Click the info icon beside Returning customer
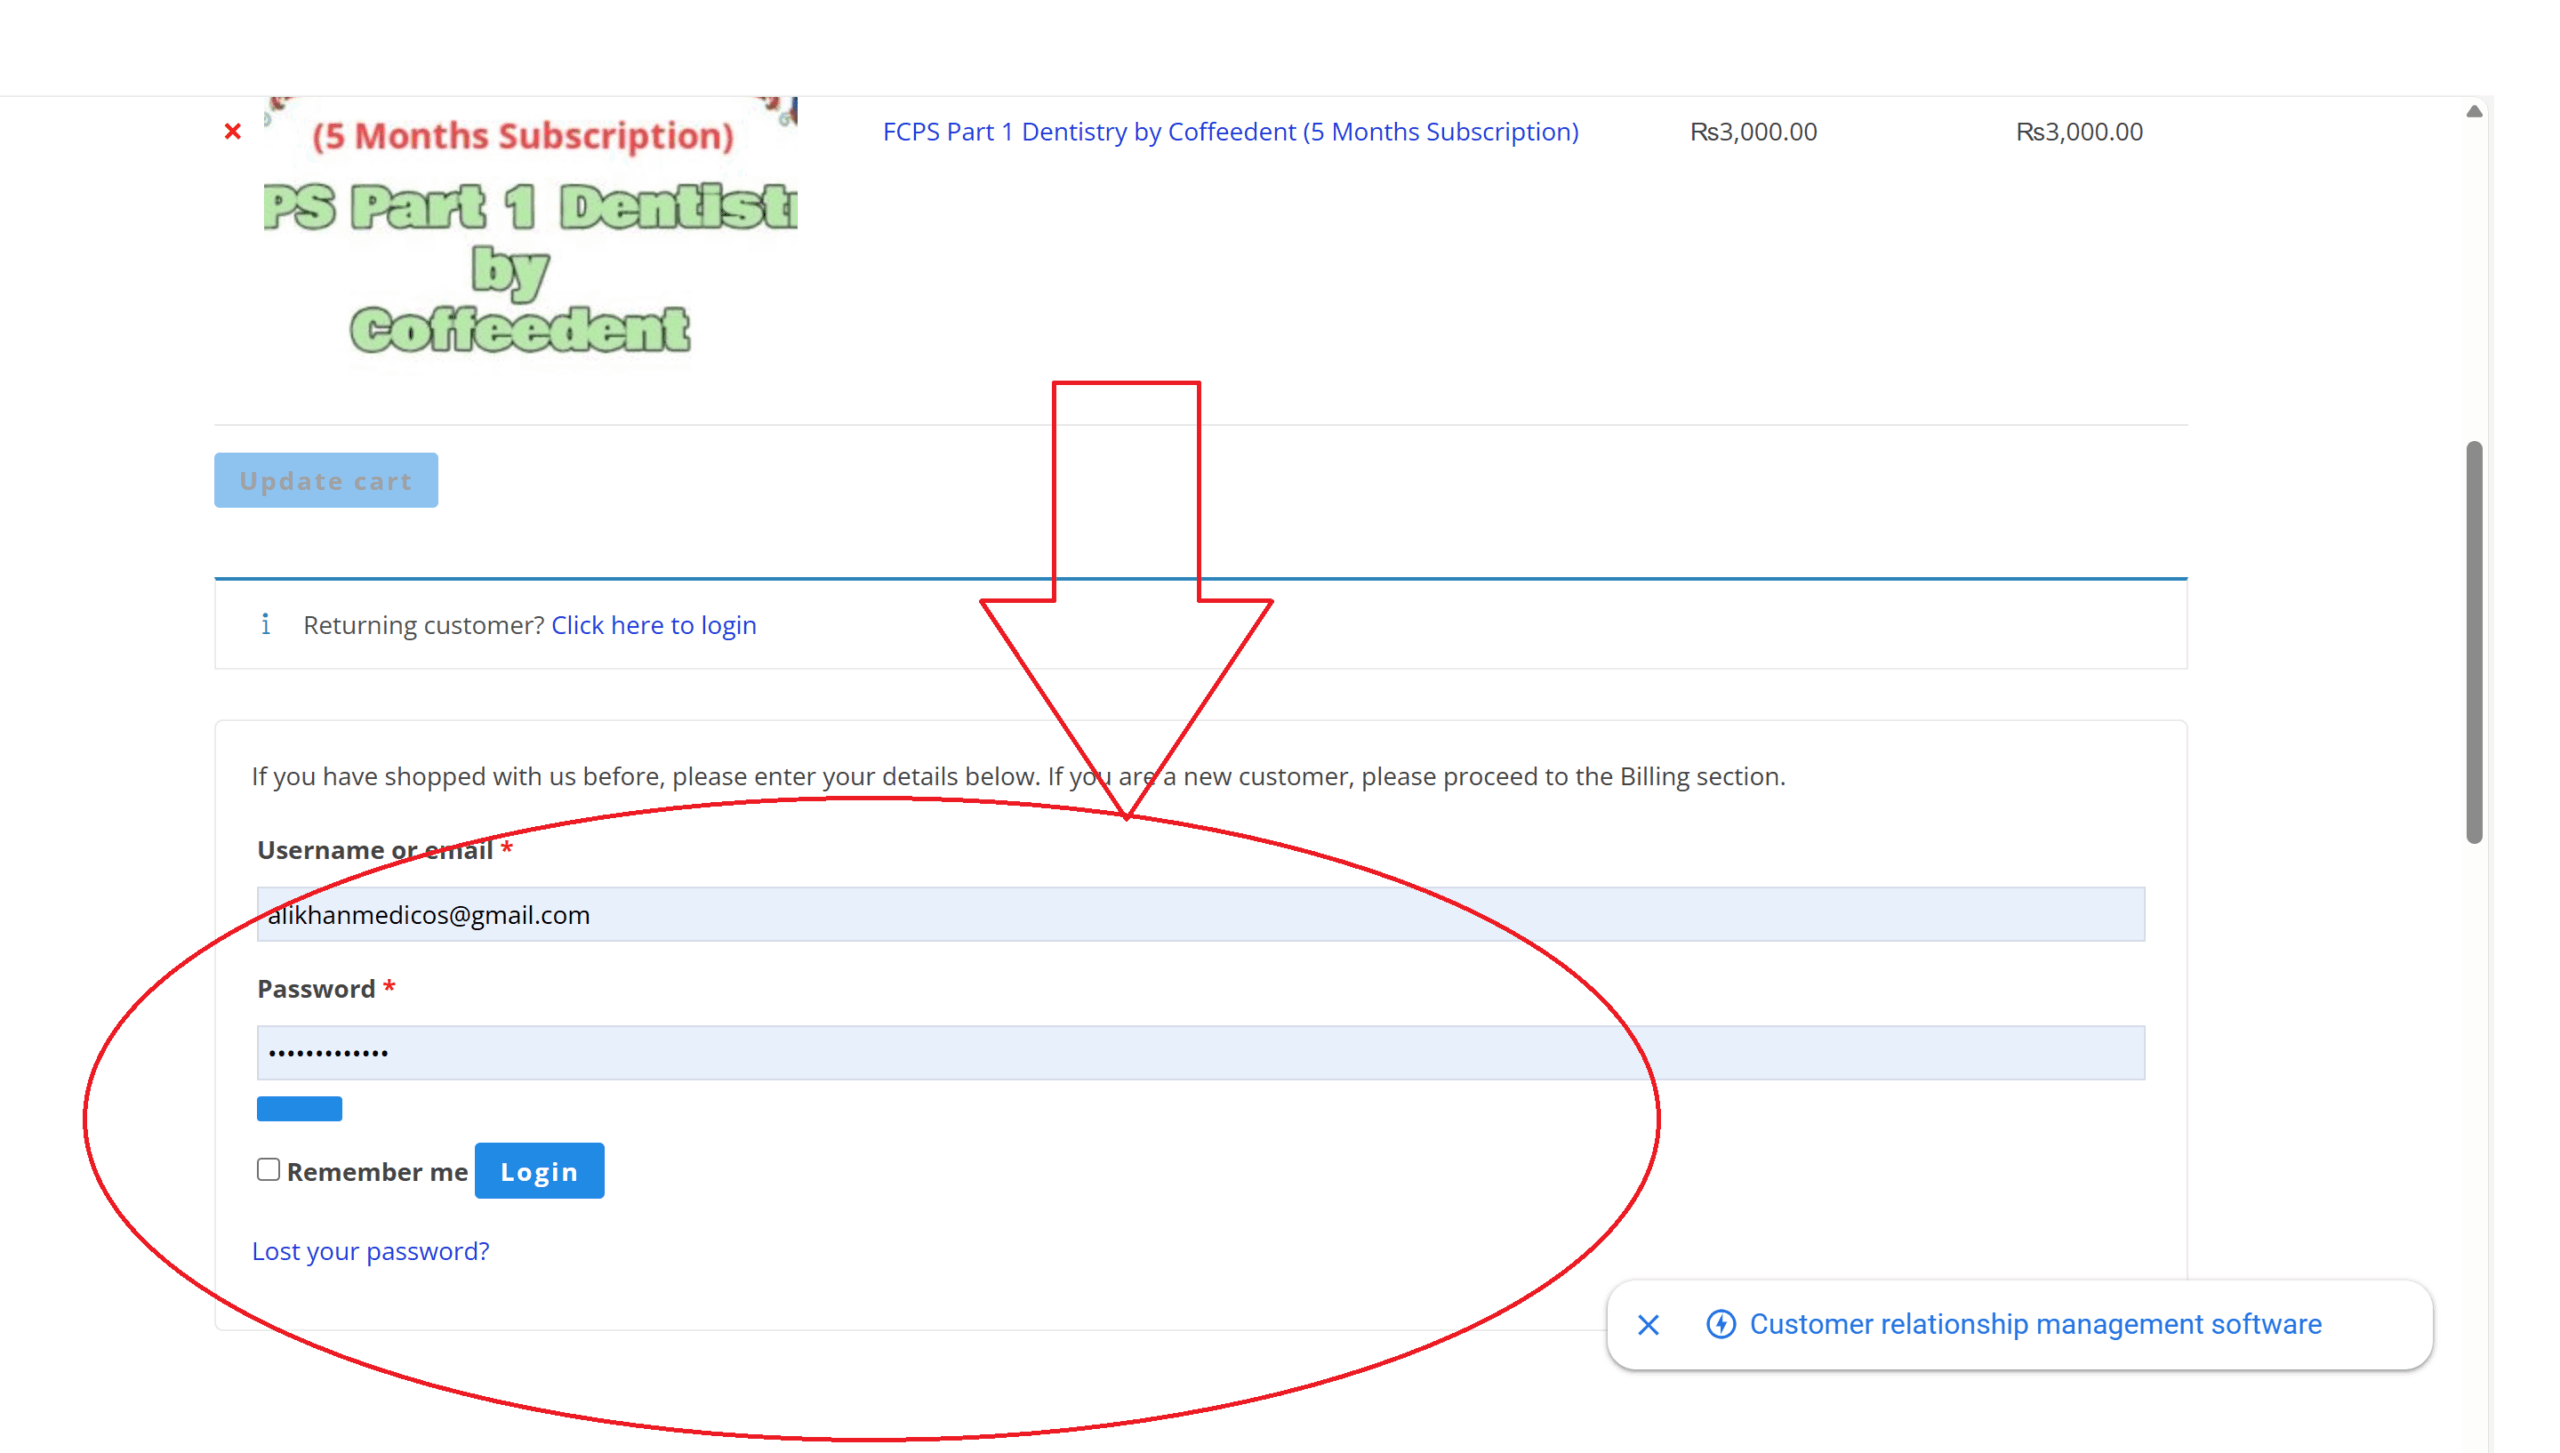This screenshot has height=1453, width=2560. [265, 624]
